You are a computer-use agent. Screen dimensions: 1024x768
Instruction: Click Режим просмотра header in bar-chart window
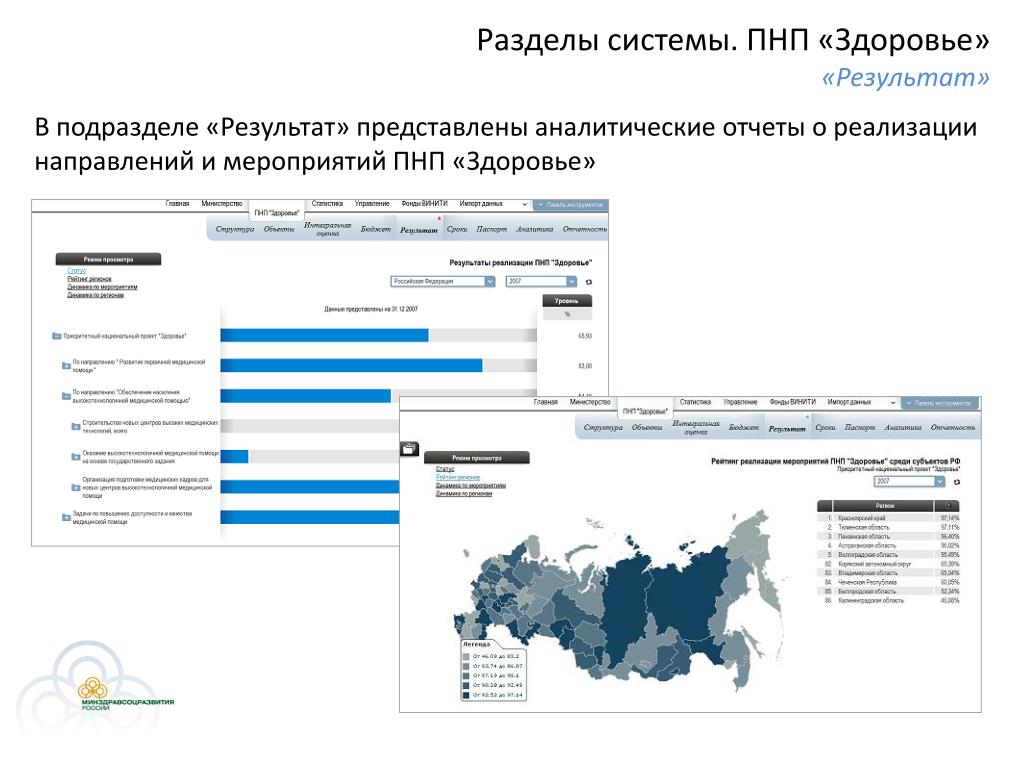click(108, 259)
